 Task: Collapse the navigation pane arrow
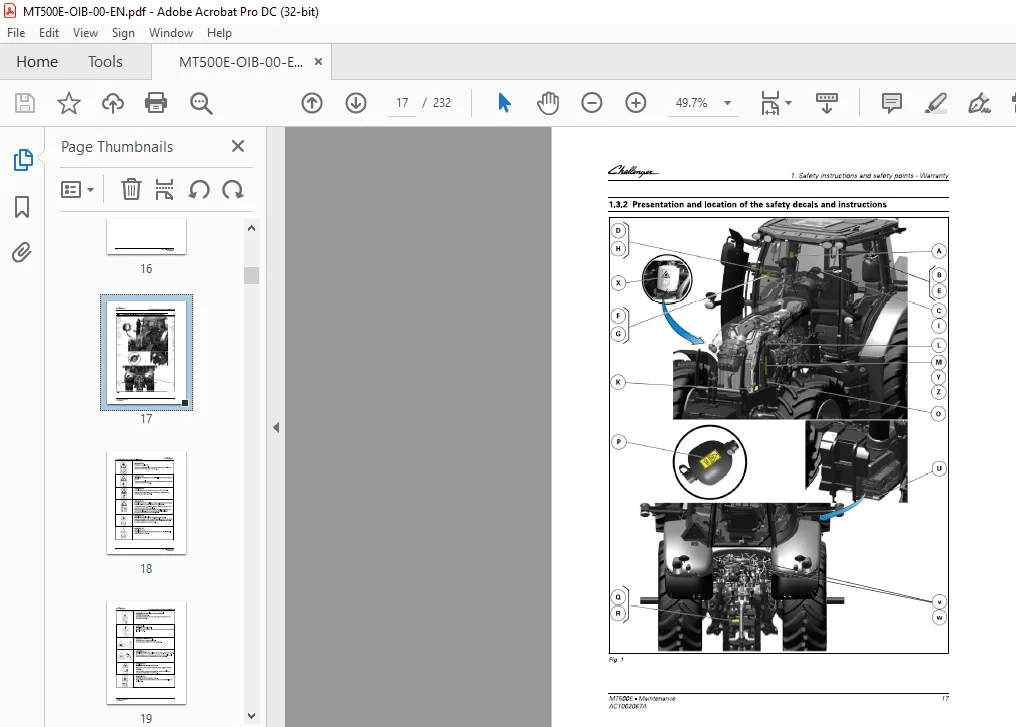(x=276, y=428)
